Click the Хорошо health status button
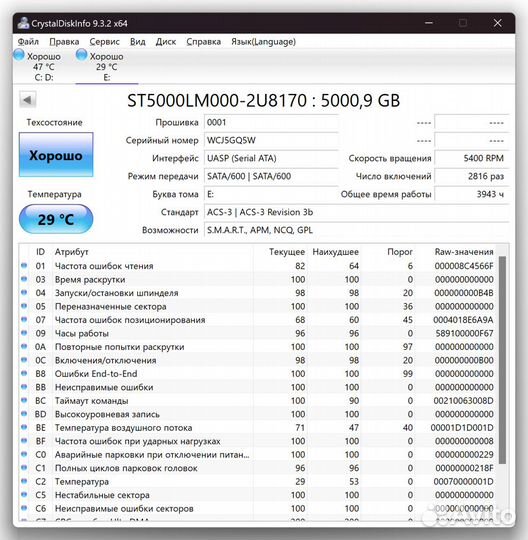Image resolution: width=528 pixels, height=540 pixels. (x=56, y=155)
